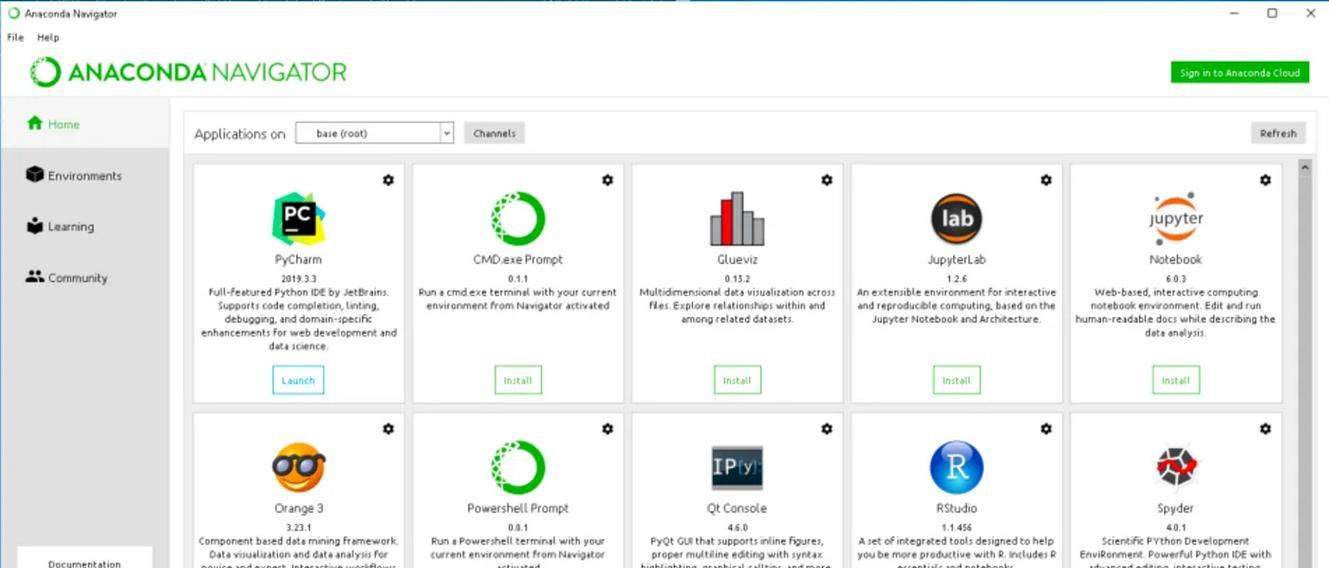This screenshot has width=1329, height=568.
Task: Sign in to Anaconda Cloud
Action: tap(1240, 72)
